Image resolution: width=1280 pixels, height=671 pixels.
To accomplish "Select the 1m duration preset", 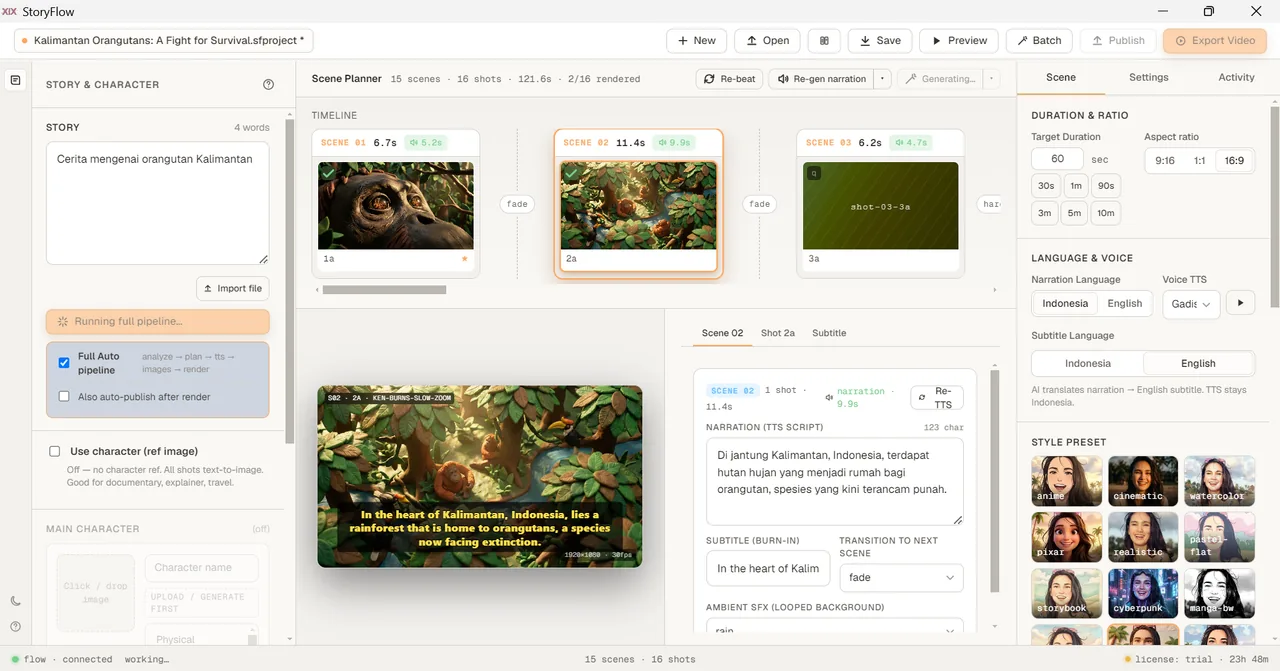I will point(1076,186).
